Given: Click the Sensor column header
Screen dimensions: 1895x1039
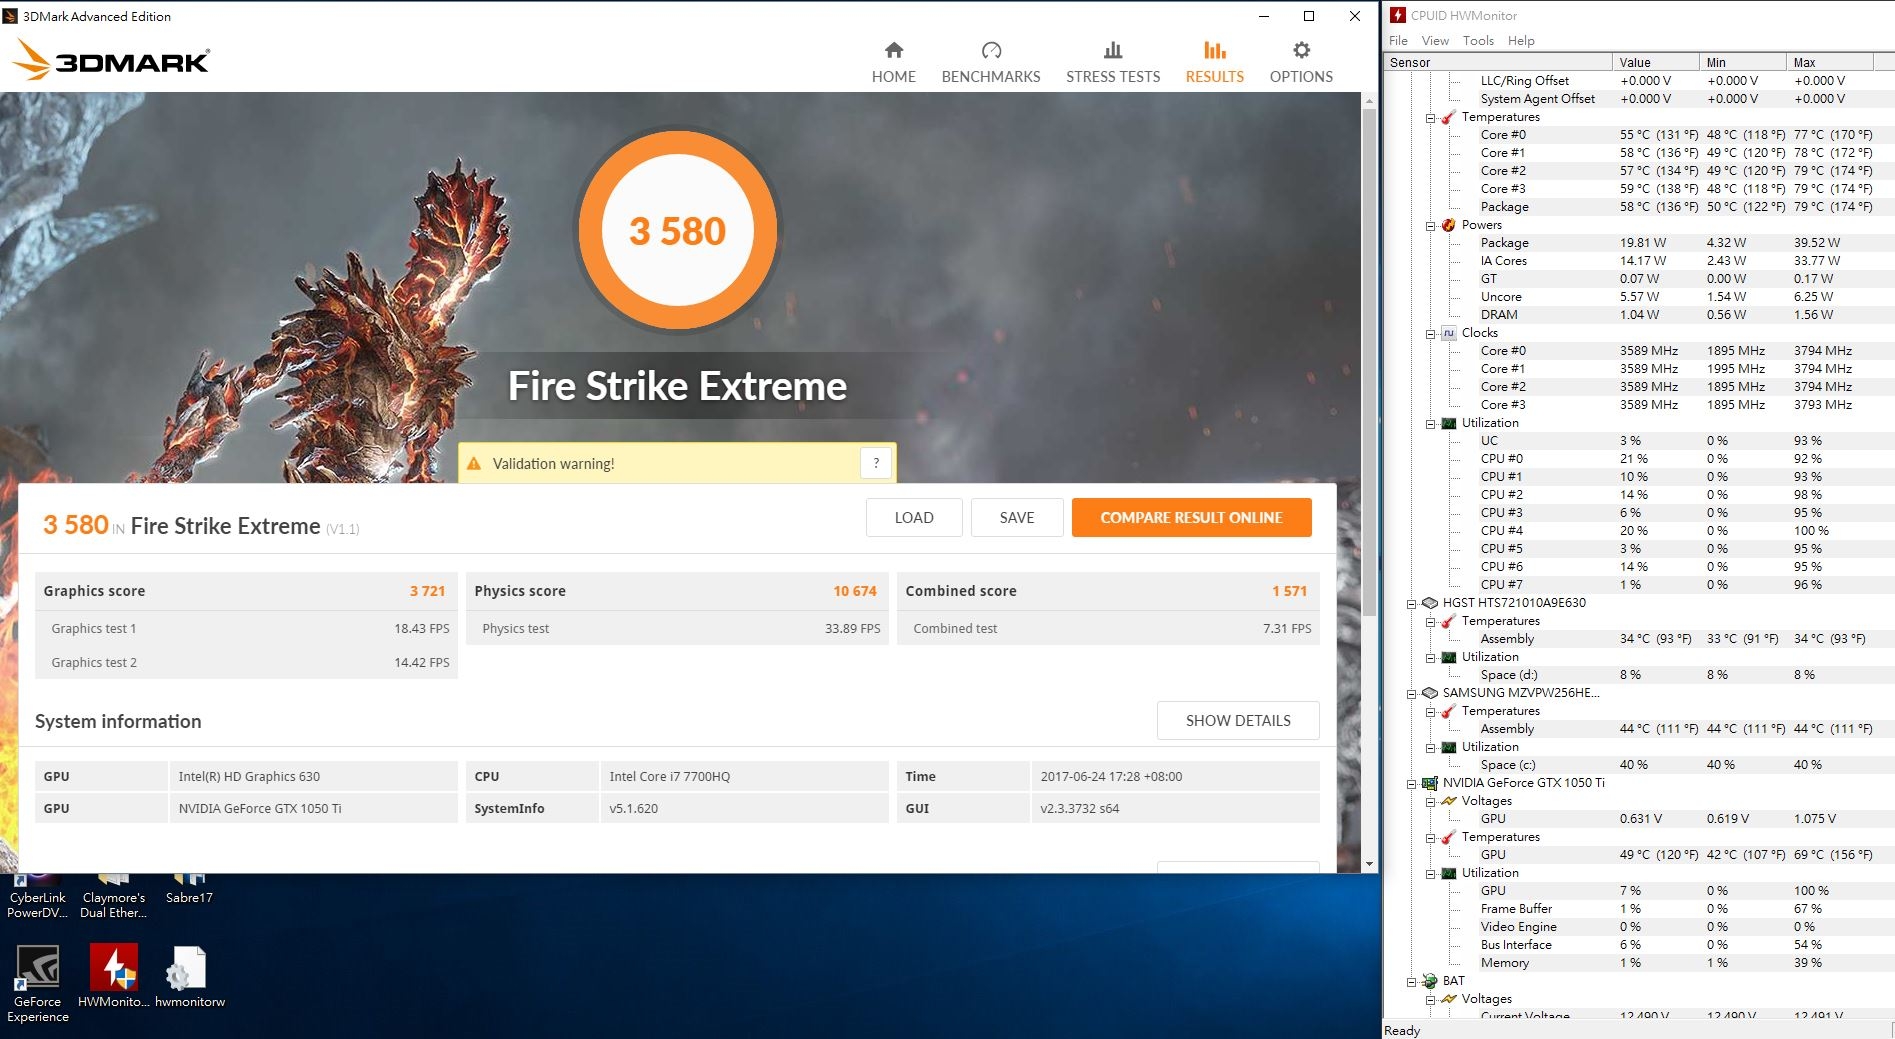Looking at the screenshot, I should click(1497, 62).
